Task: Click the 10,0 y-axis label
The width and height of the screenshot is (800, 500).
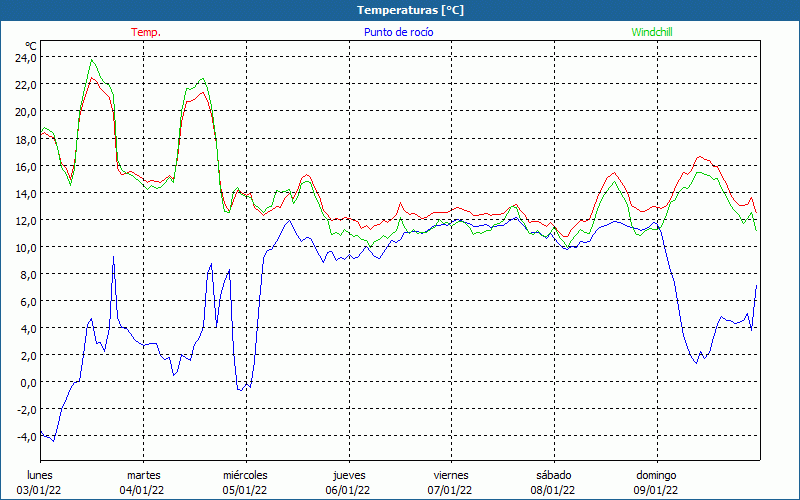Action: pyautogui.click(x=26, y=247)
